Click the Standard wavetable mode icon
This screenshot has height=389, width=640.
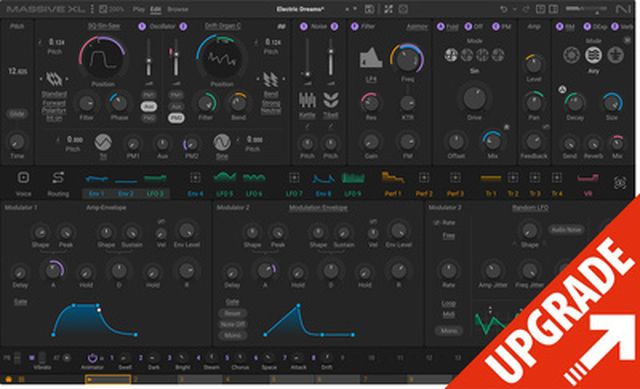click(54, 79)
